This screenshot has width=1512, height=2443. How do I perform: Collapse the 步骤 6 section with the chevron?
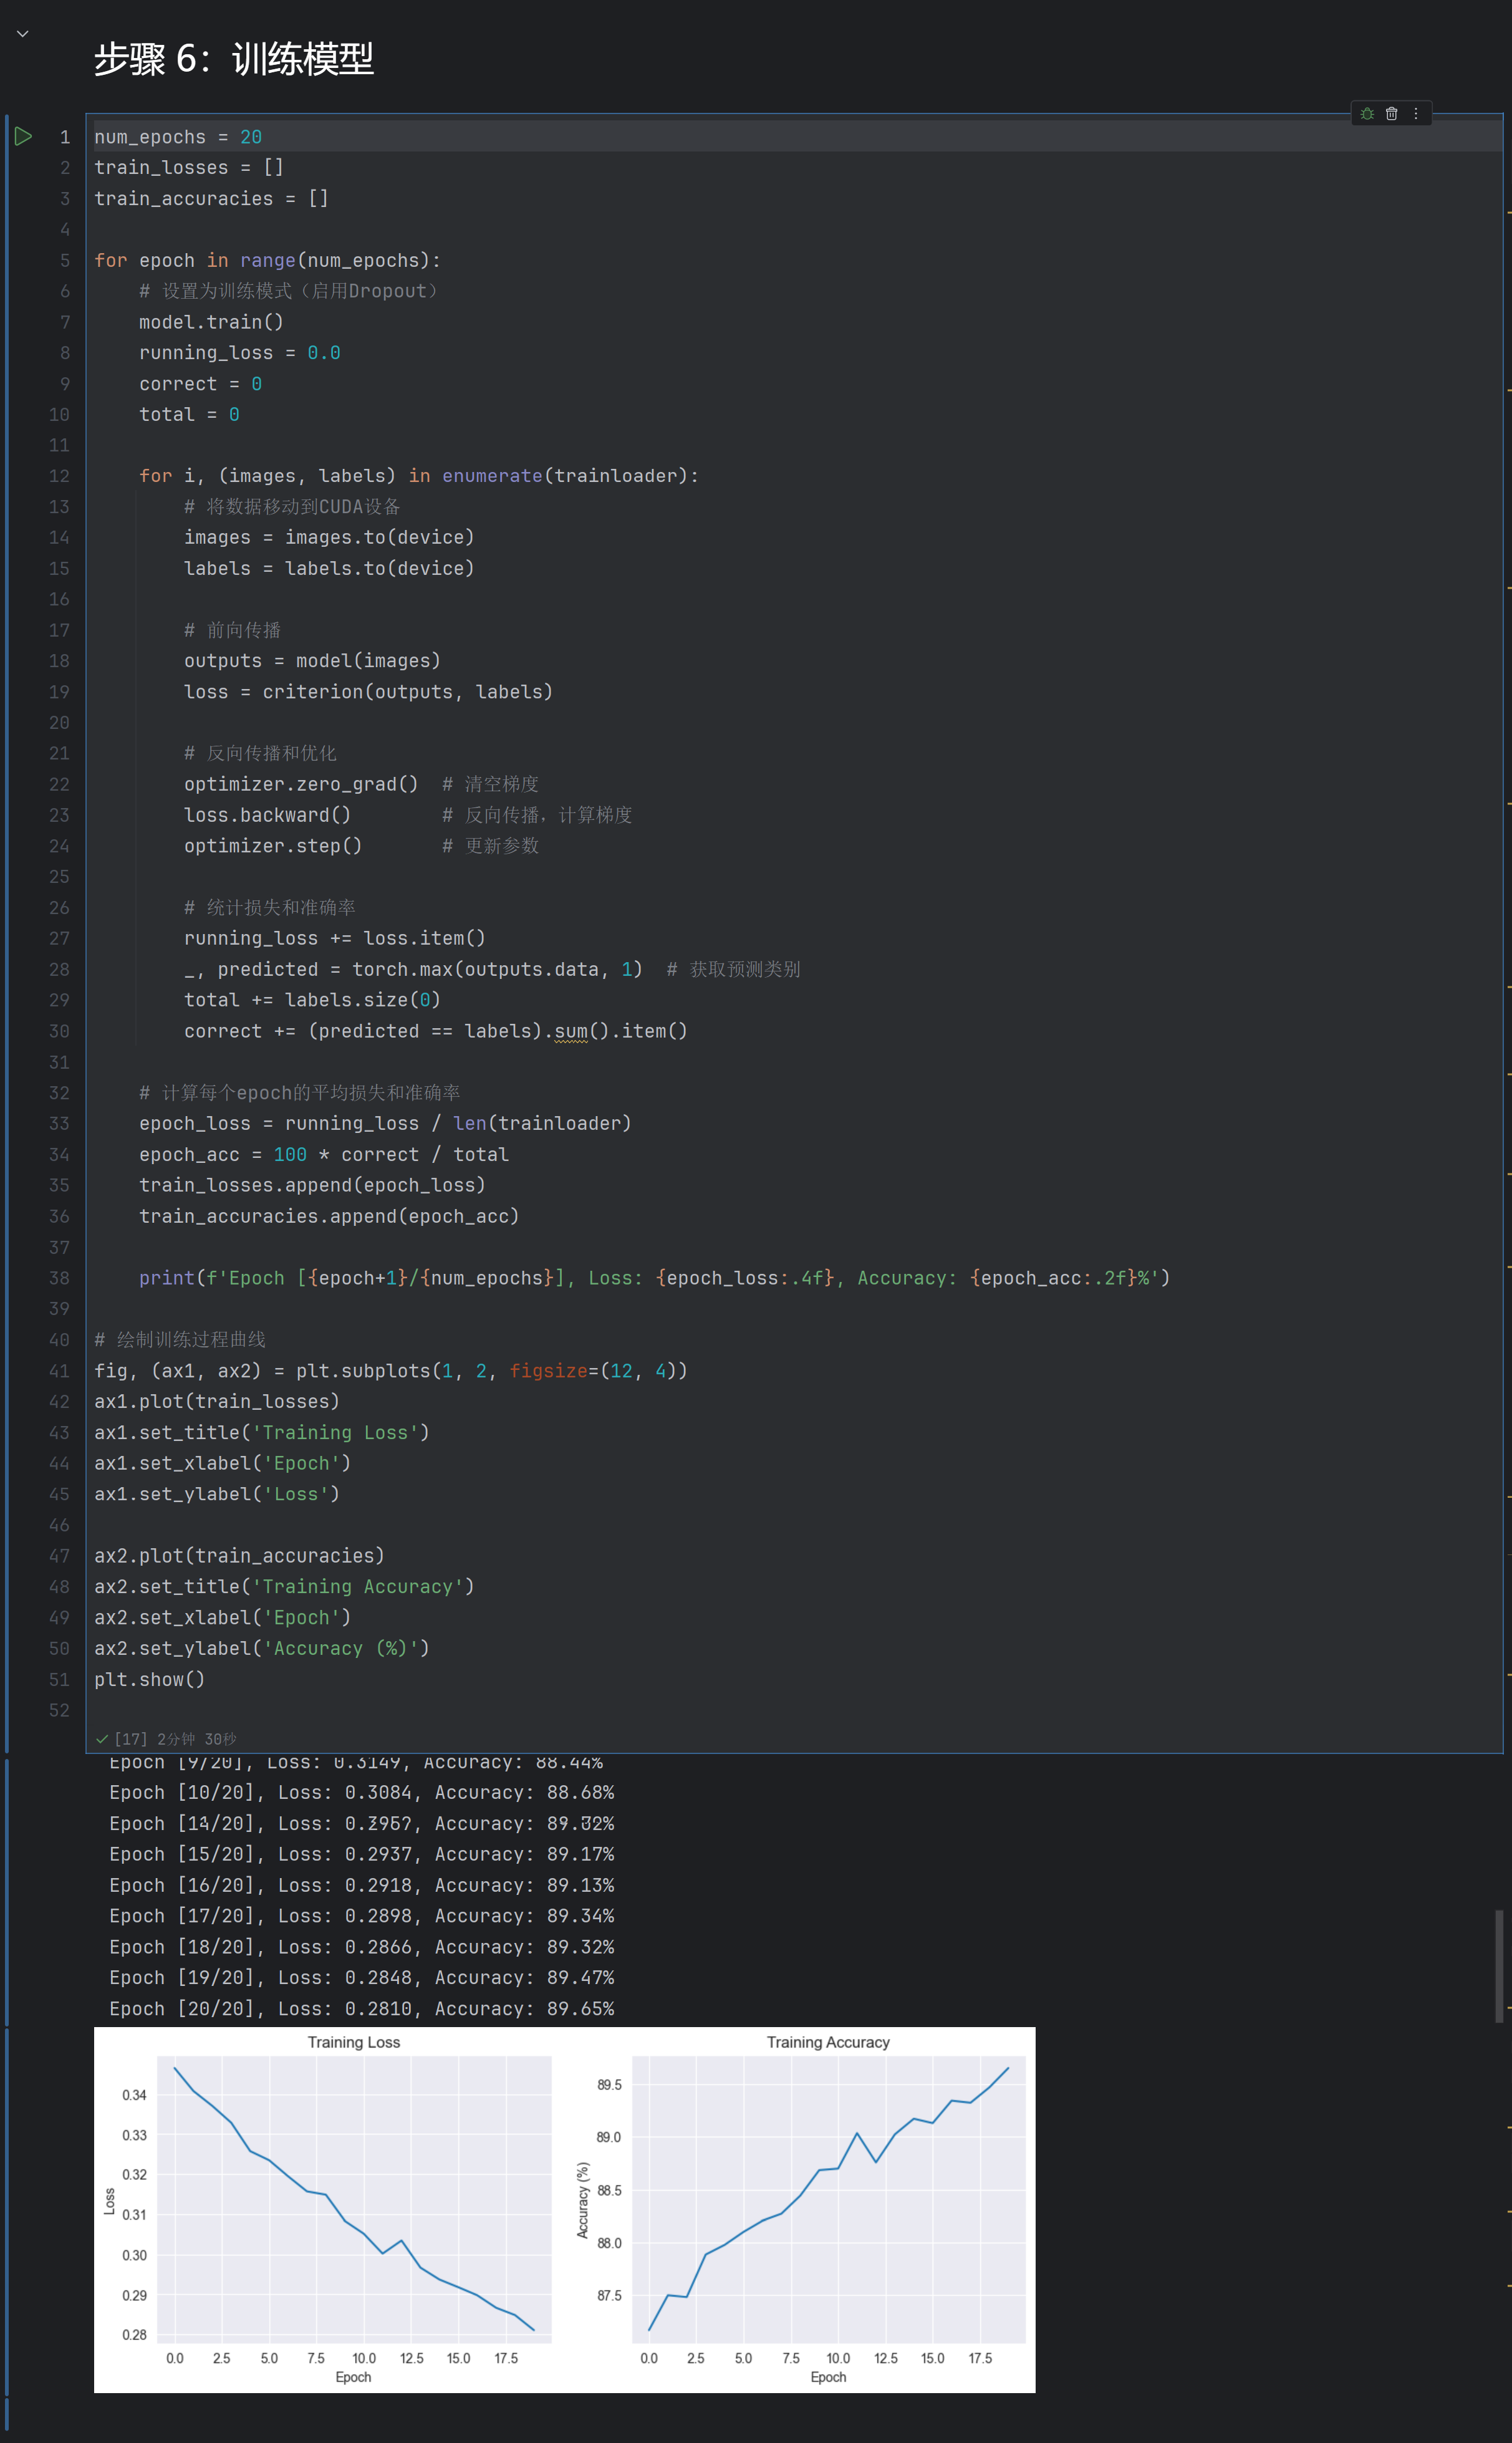[x=22, y=33]
